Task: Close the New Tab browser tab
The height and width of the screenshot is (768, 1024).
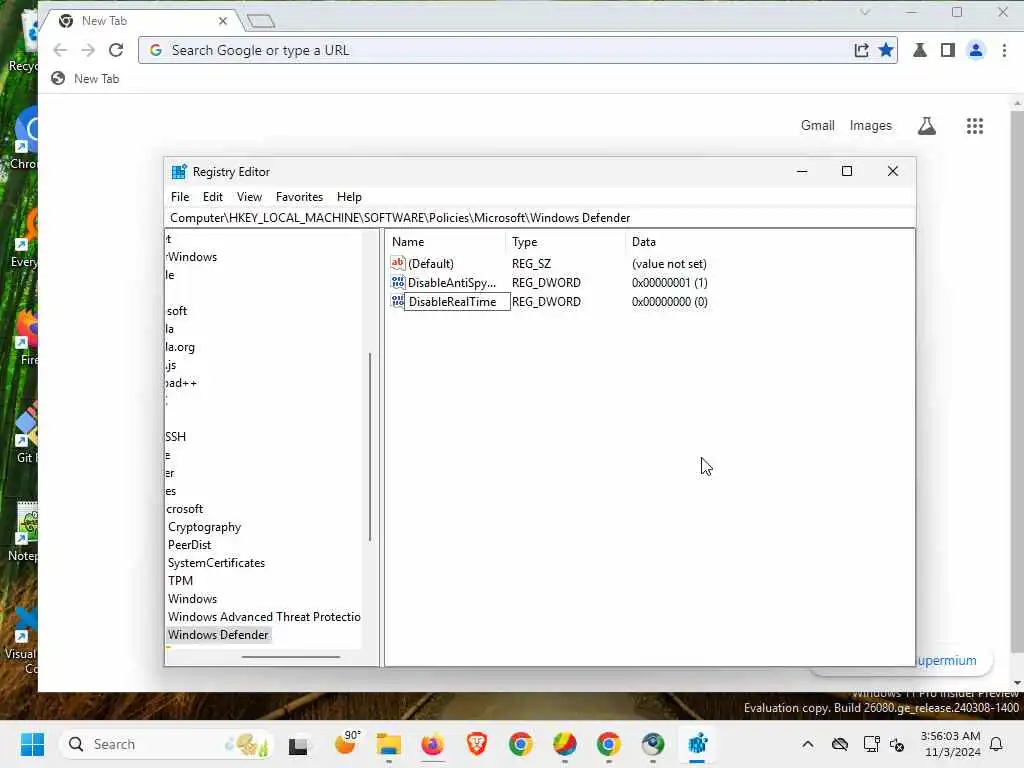Action: coord(223,21)
